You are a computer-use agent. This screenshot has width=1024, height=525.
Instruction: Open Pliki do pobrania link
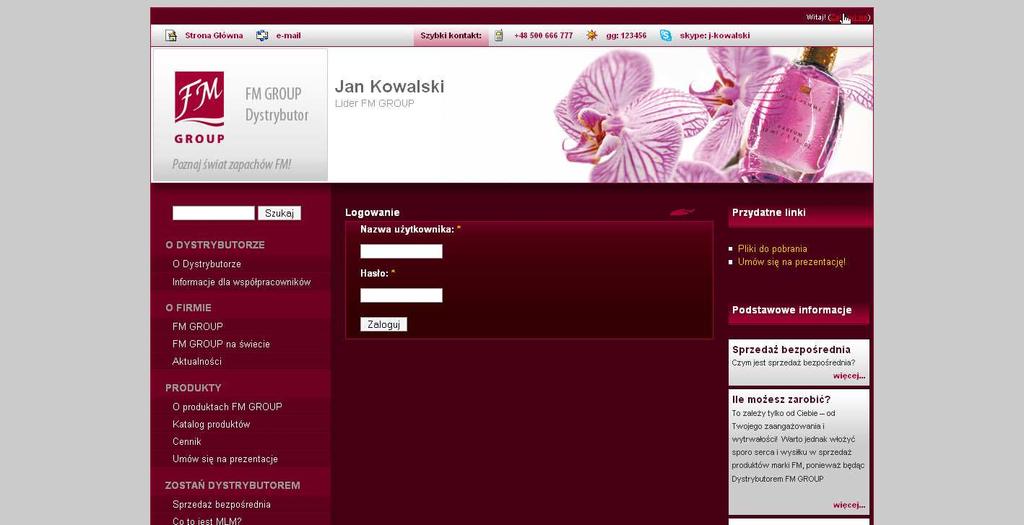[772, 249]
